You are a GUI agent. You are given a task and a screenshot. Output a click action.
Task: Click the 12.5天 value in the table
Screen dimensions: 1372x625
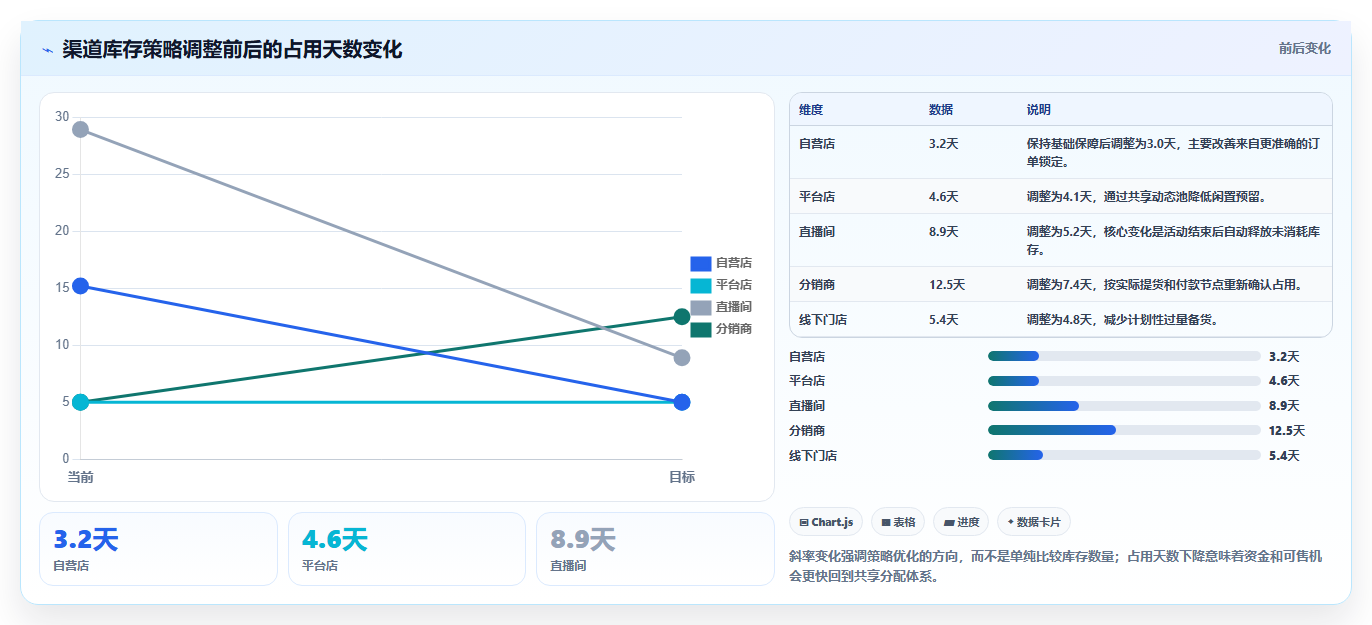pos(947,285)
